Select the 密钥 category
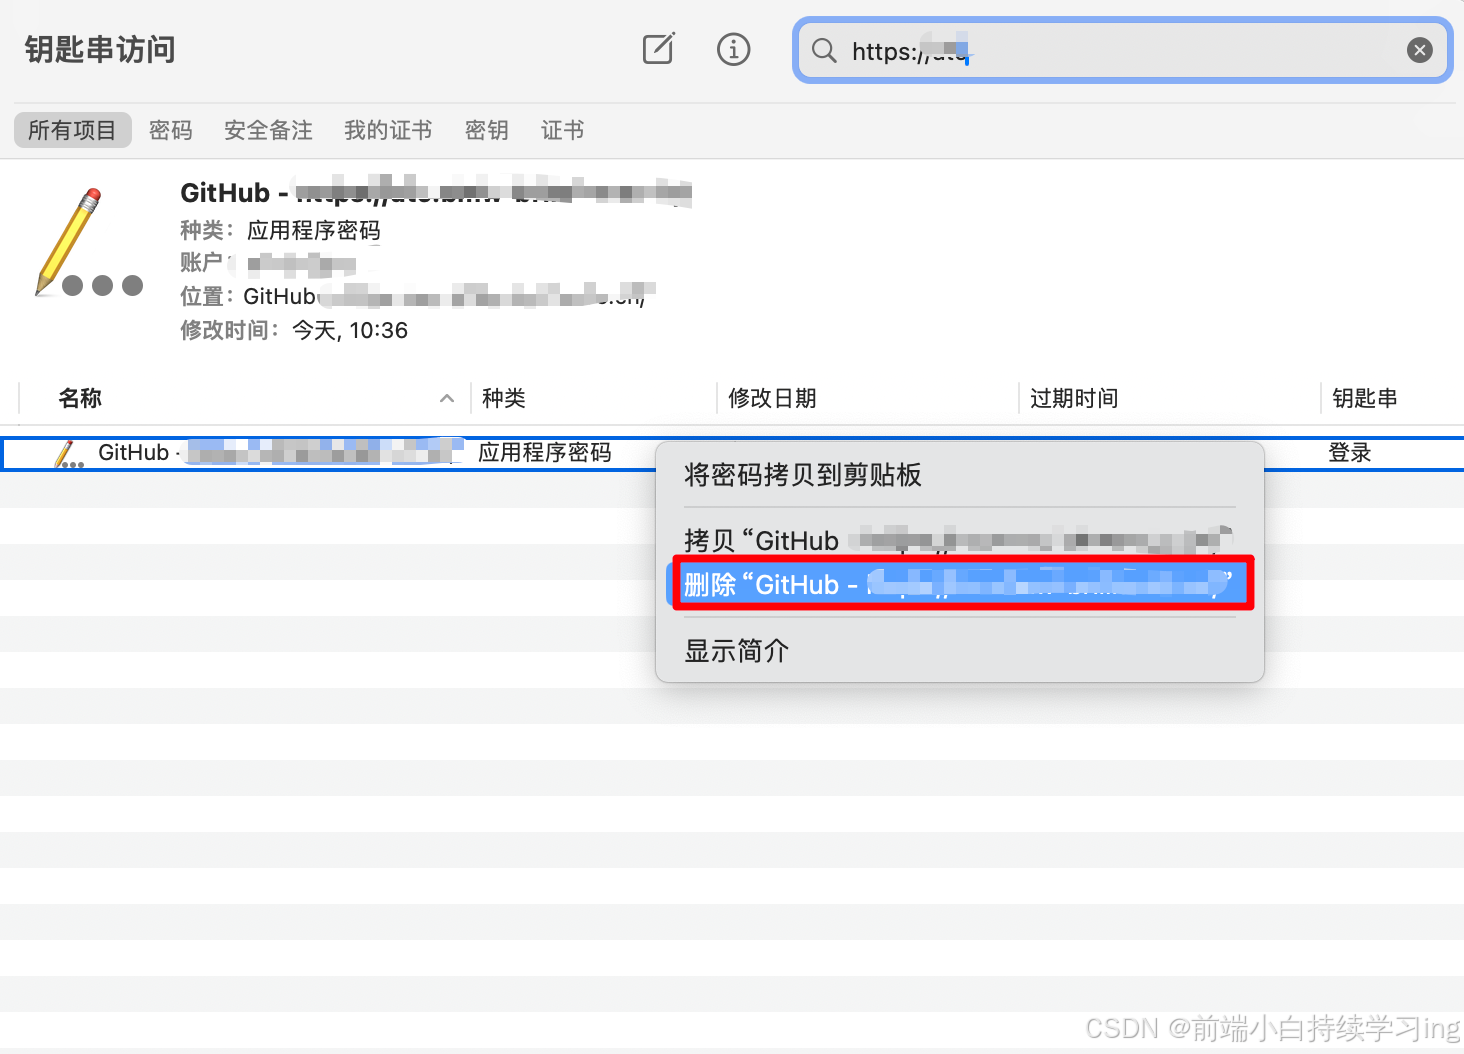Image resolution: width=1464 pixels, height=1054 pixels. point(486,129)
